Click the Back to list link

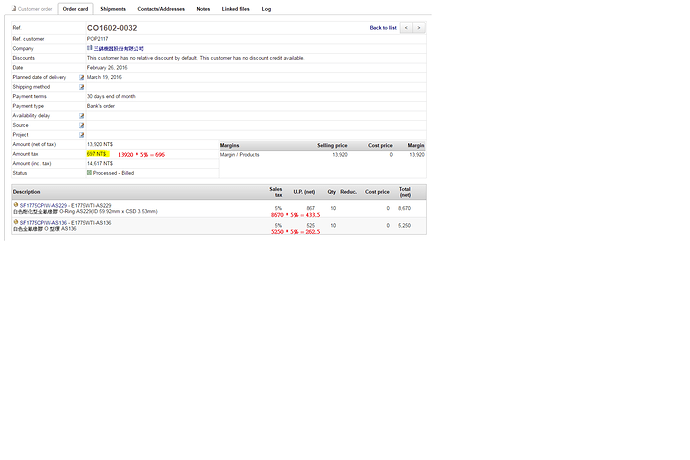pos(382,28)
